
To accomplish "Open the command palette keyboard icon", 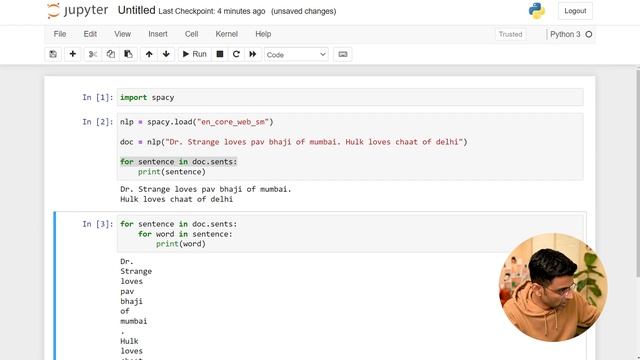I will [x=343, y=54].
